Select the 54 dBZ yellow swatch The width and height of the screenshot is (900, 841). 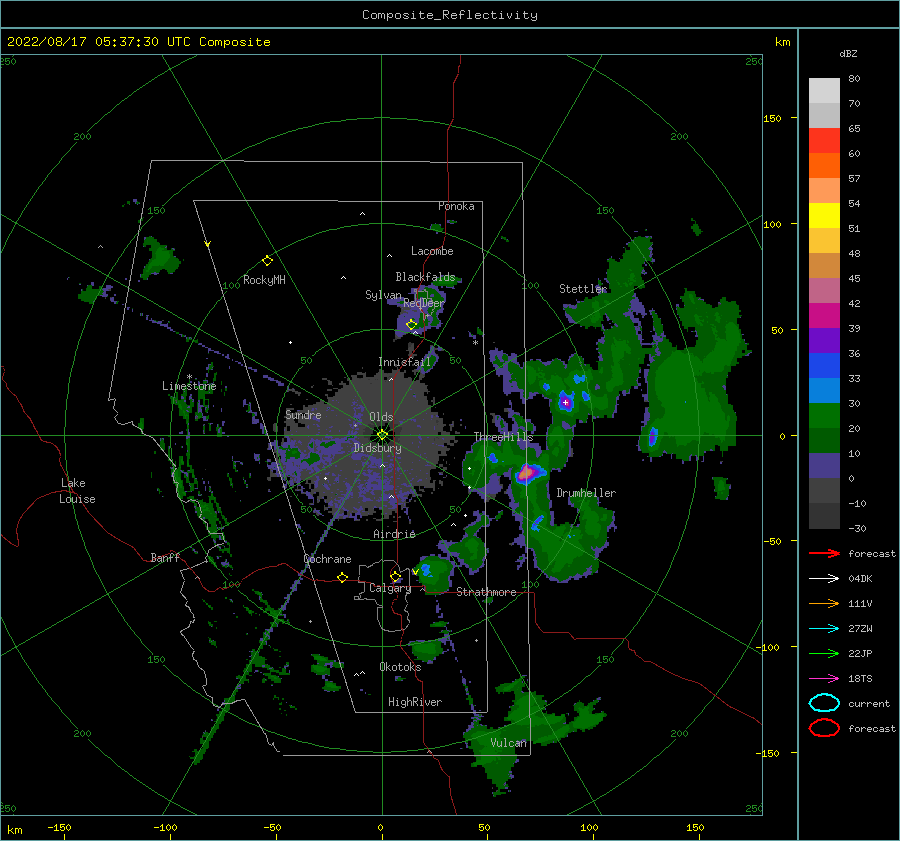click(x=824, y=215)
